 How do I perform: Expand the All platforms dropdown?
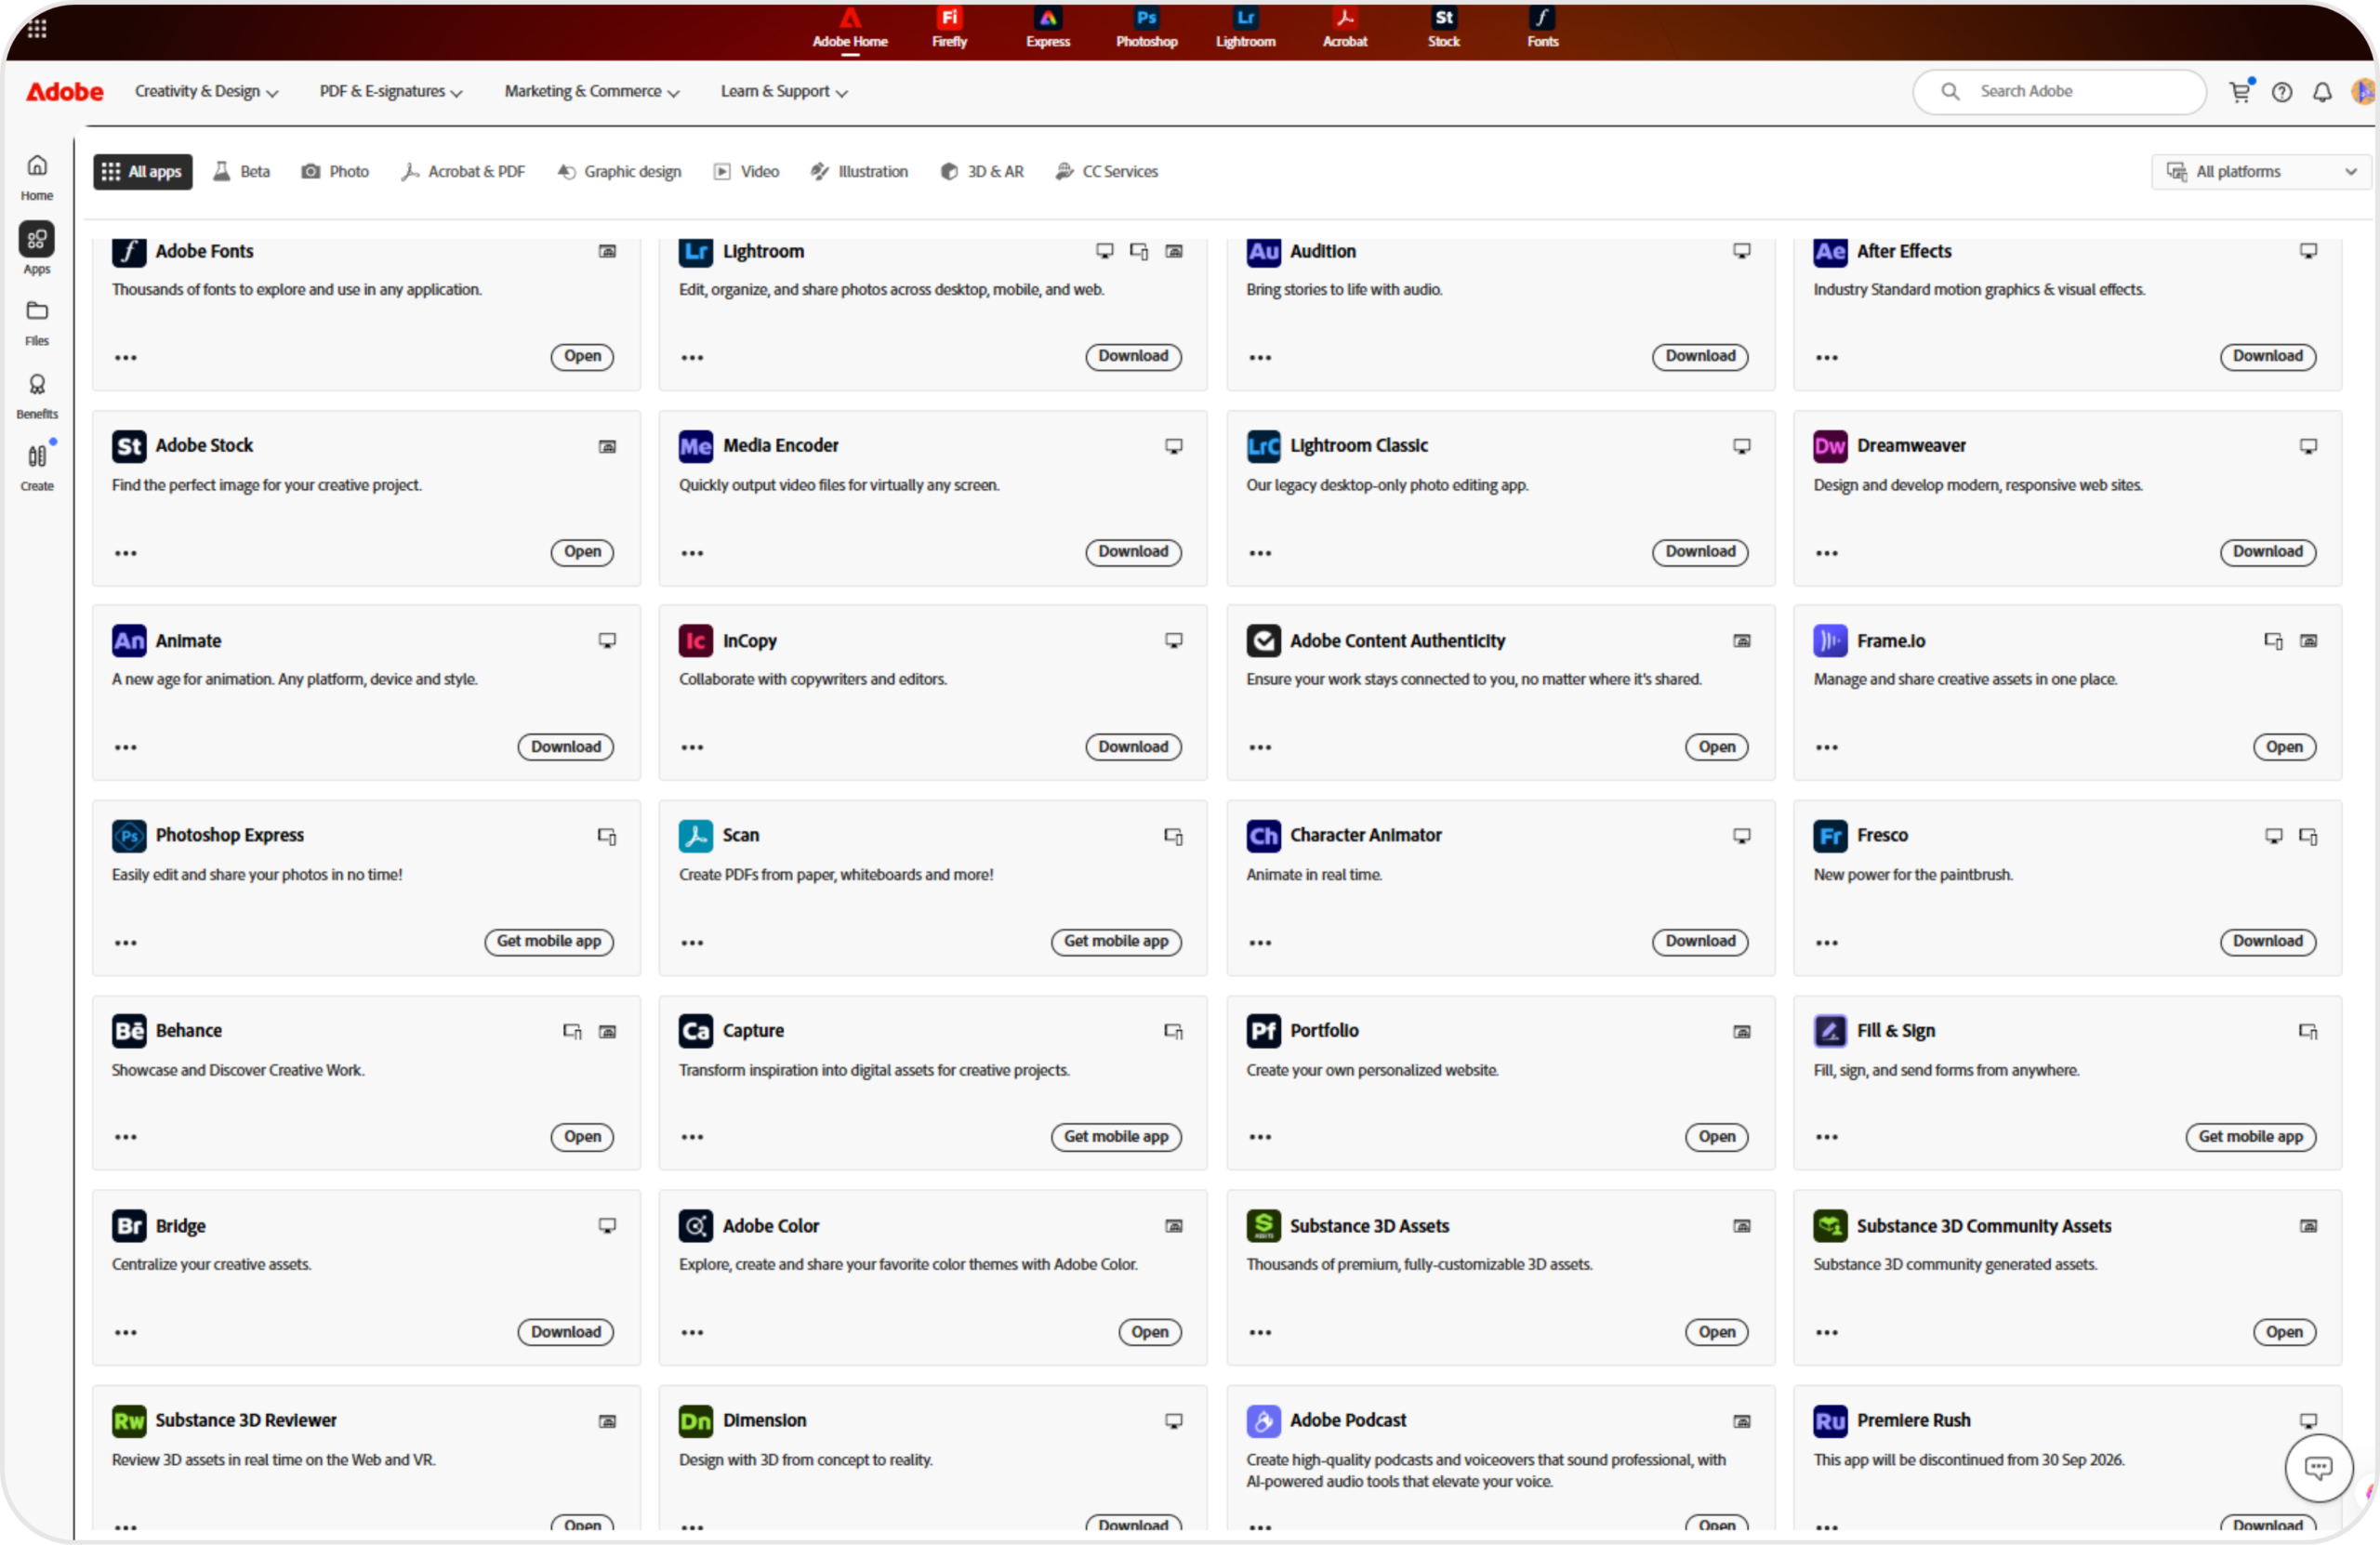[x=2260, y=172]
